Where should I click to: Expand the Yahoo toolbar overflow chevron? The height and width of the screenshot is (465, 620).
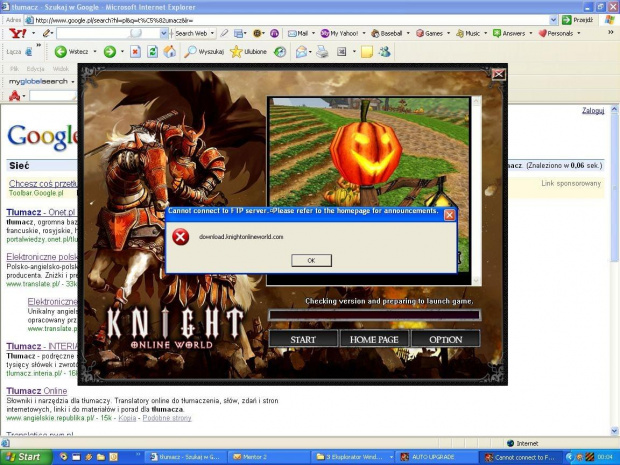611,32
